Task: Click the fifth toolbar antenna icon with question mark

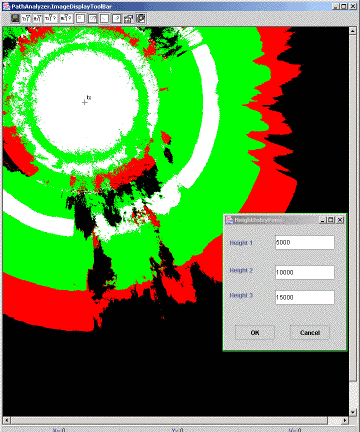Action: point(65,18)
